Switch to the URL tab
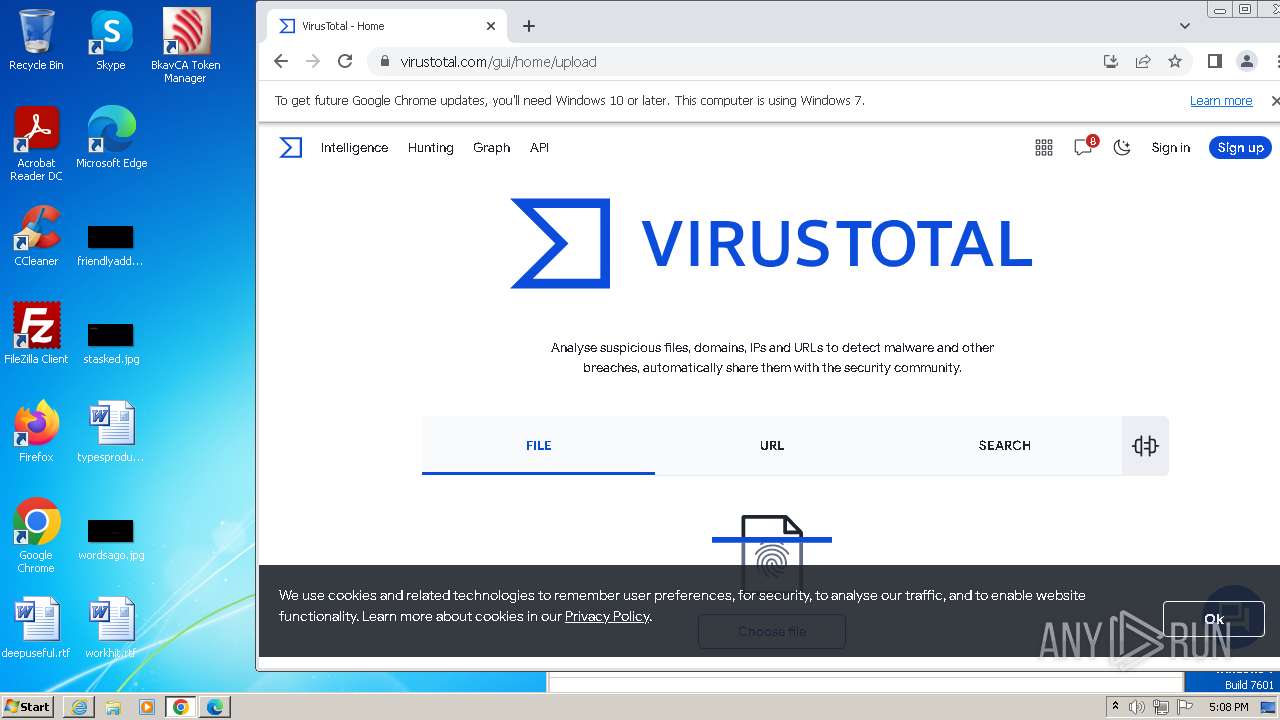Screen dimensions: 1280x720 (772, 446)
